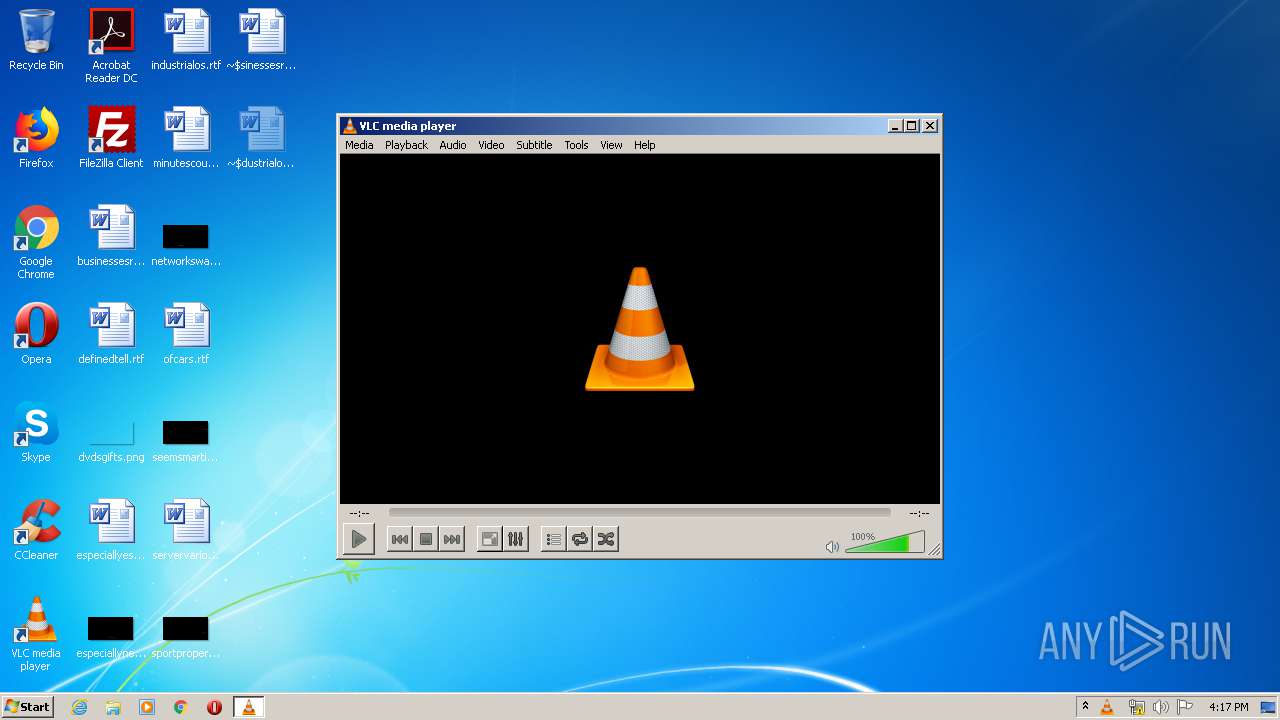Screen dimensions: 1280x720
Task: Open Windows Media Player taskbar icon
Action: 147,707
